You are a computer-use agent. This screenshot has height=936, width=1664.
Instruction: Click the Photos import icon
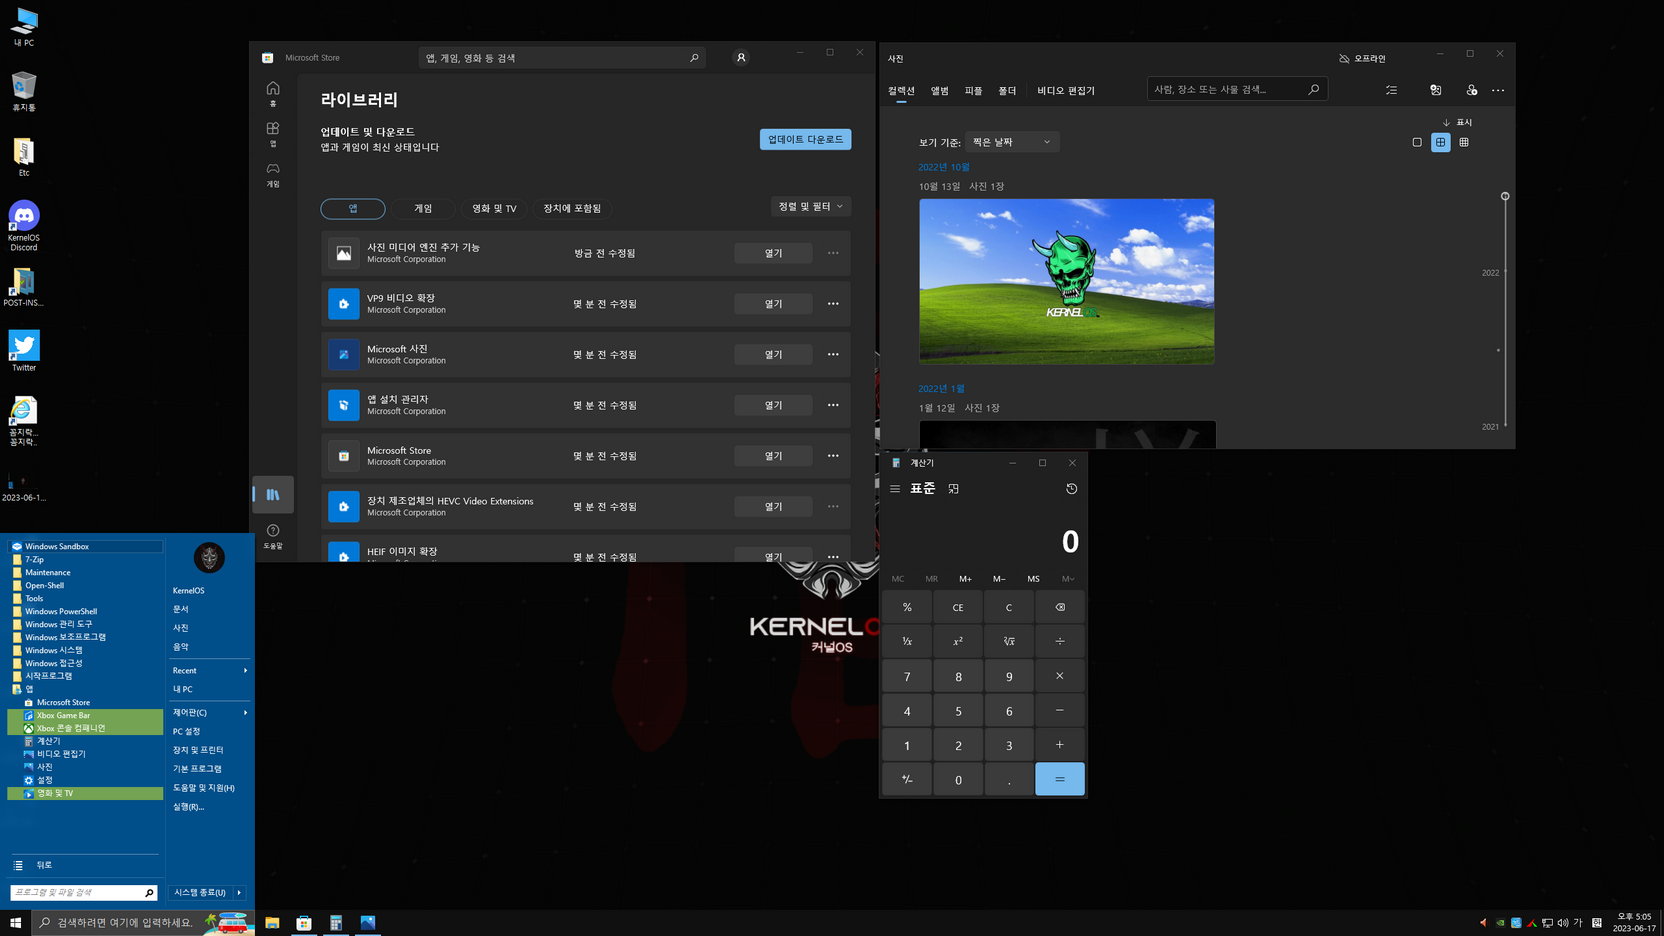click(1436, 90)
